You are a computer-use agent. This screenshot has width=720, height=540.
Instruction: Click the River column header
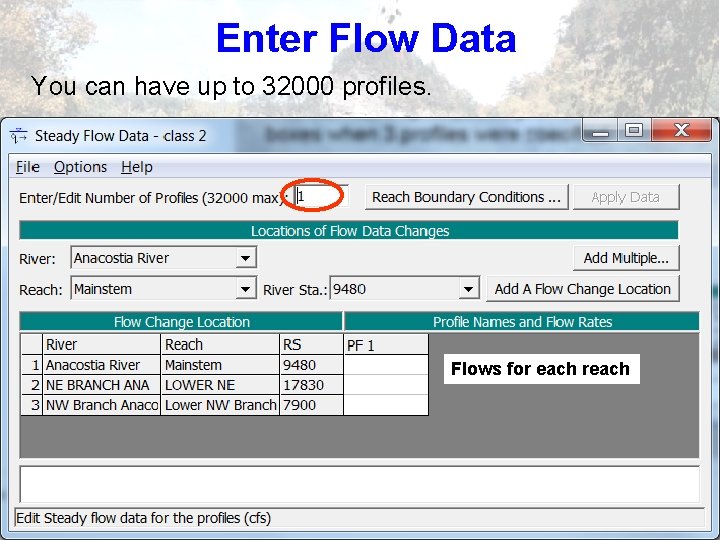point(101,344)
